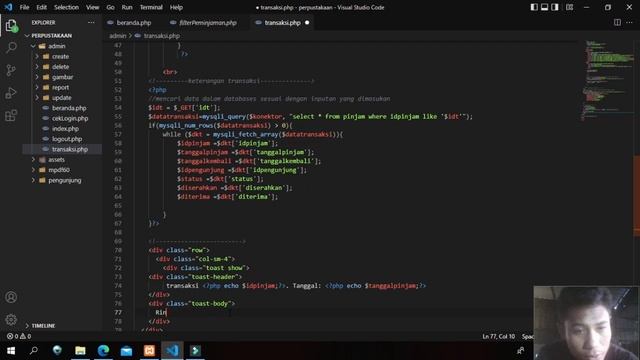Click the EXPLORER panel title
The height and width of the screenshot is (360, 640).
pos(43,22)
